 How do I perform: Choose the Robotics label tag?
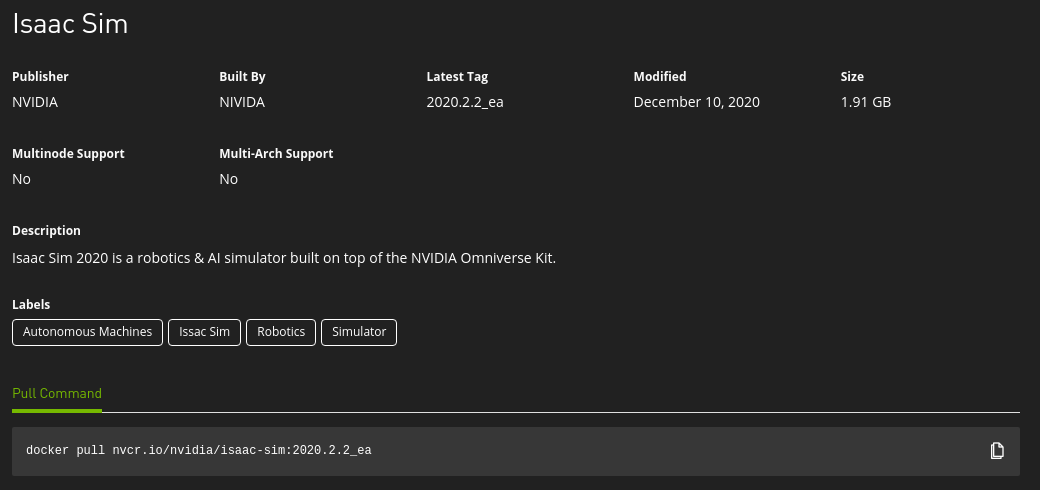tap(281, 332)
